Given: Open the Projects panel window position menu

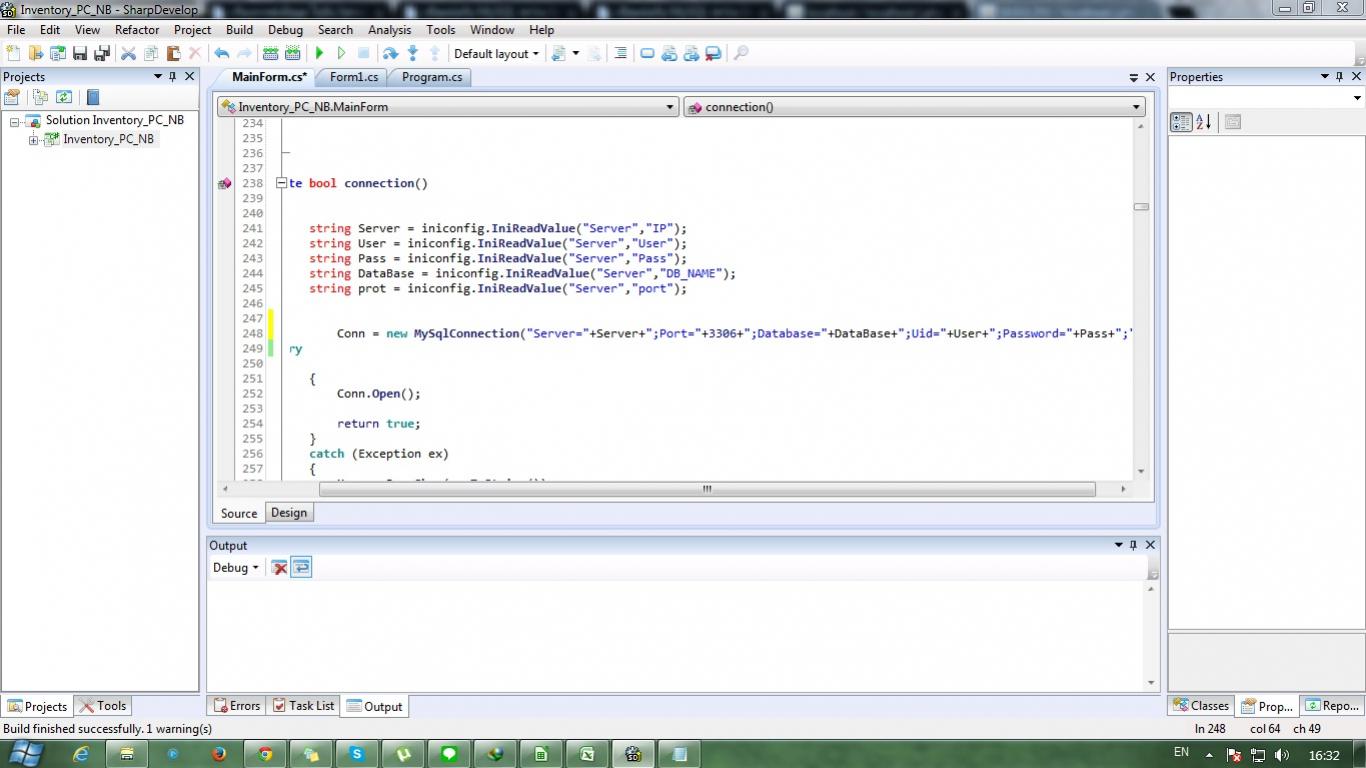Looking at the screenshot, I should pos(157,77).
